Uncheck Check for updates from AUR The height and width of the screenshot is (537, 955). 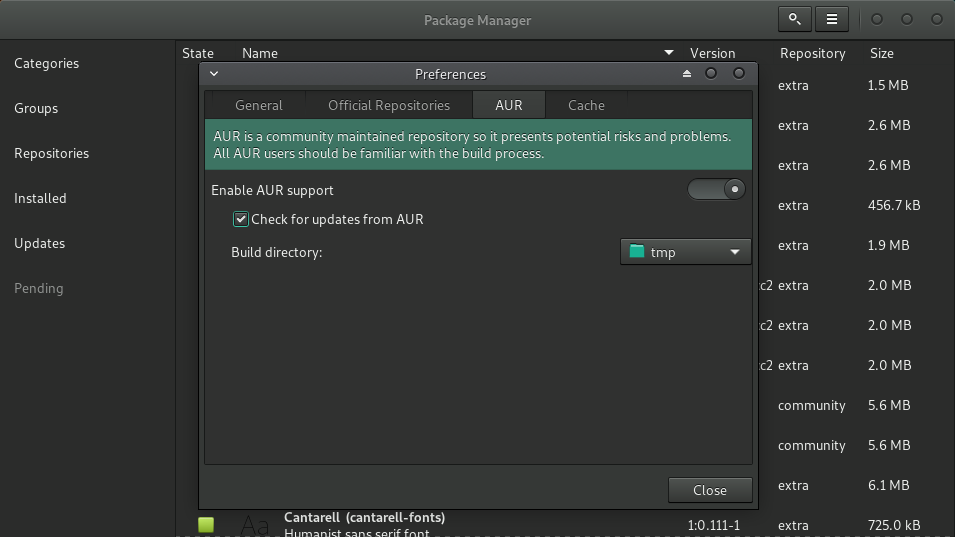pyautogui.click(x=241, y=219)
